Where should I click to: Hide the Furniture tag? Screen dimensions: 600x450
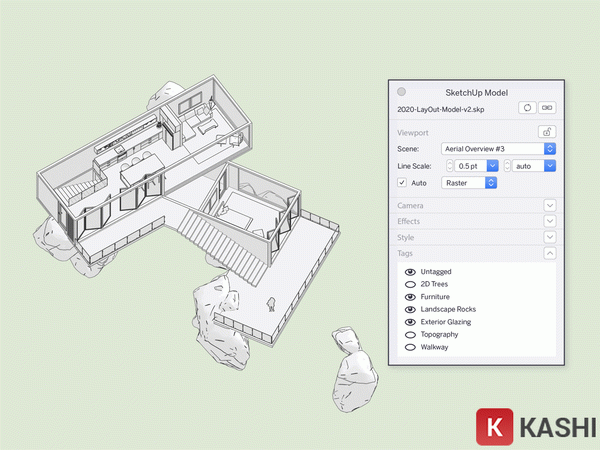click(410, 297)
